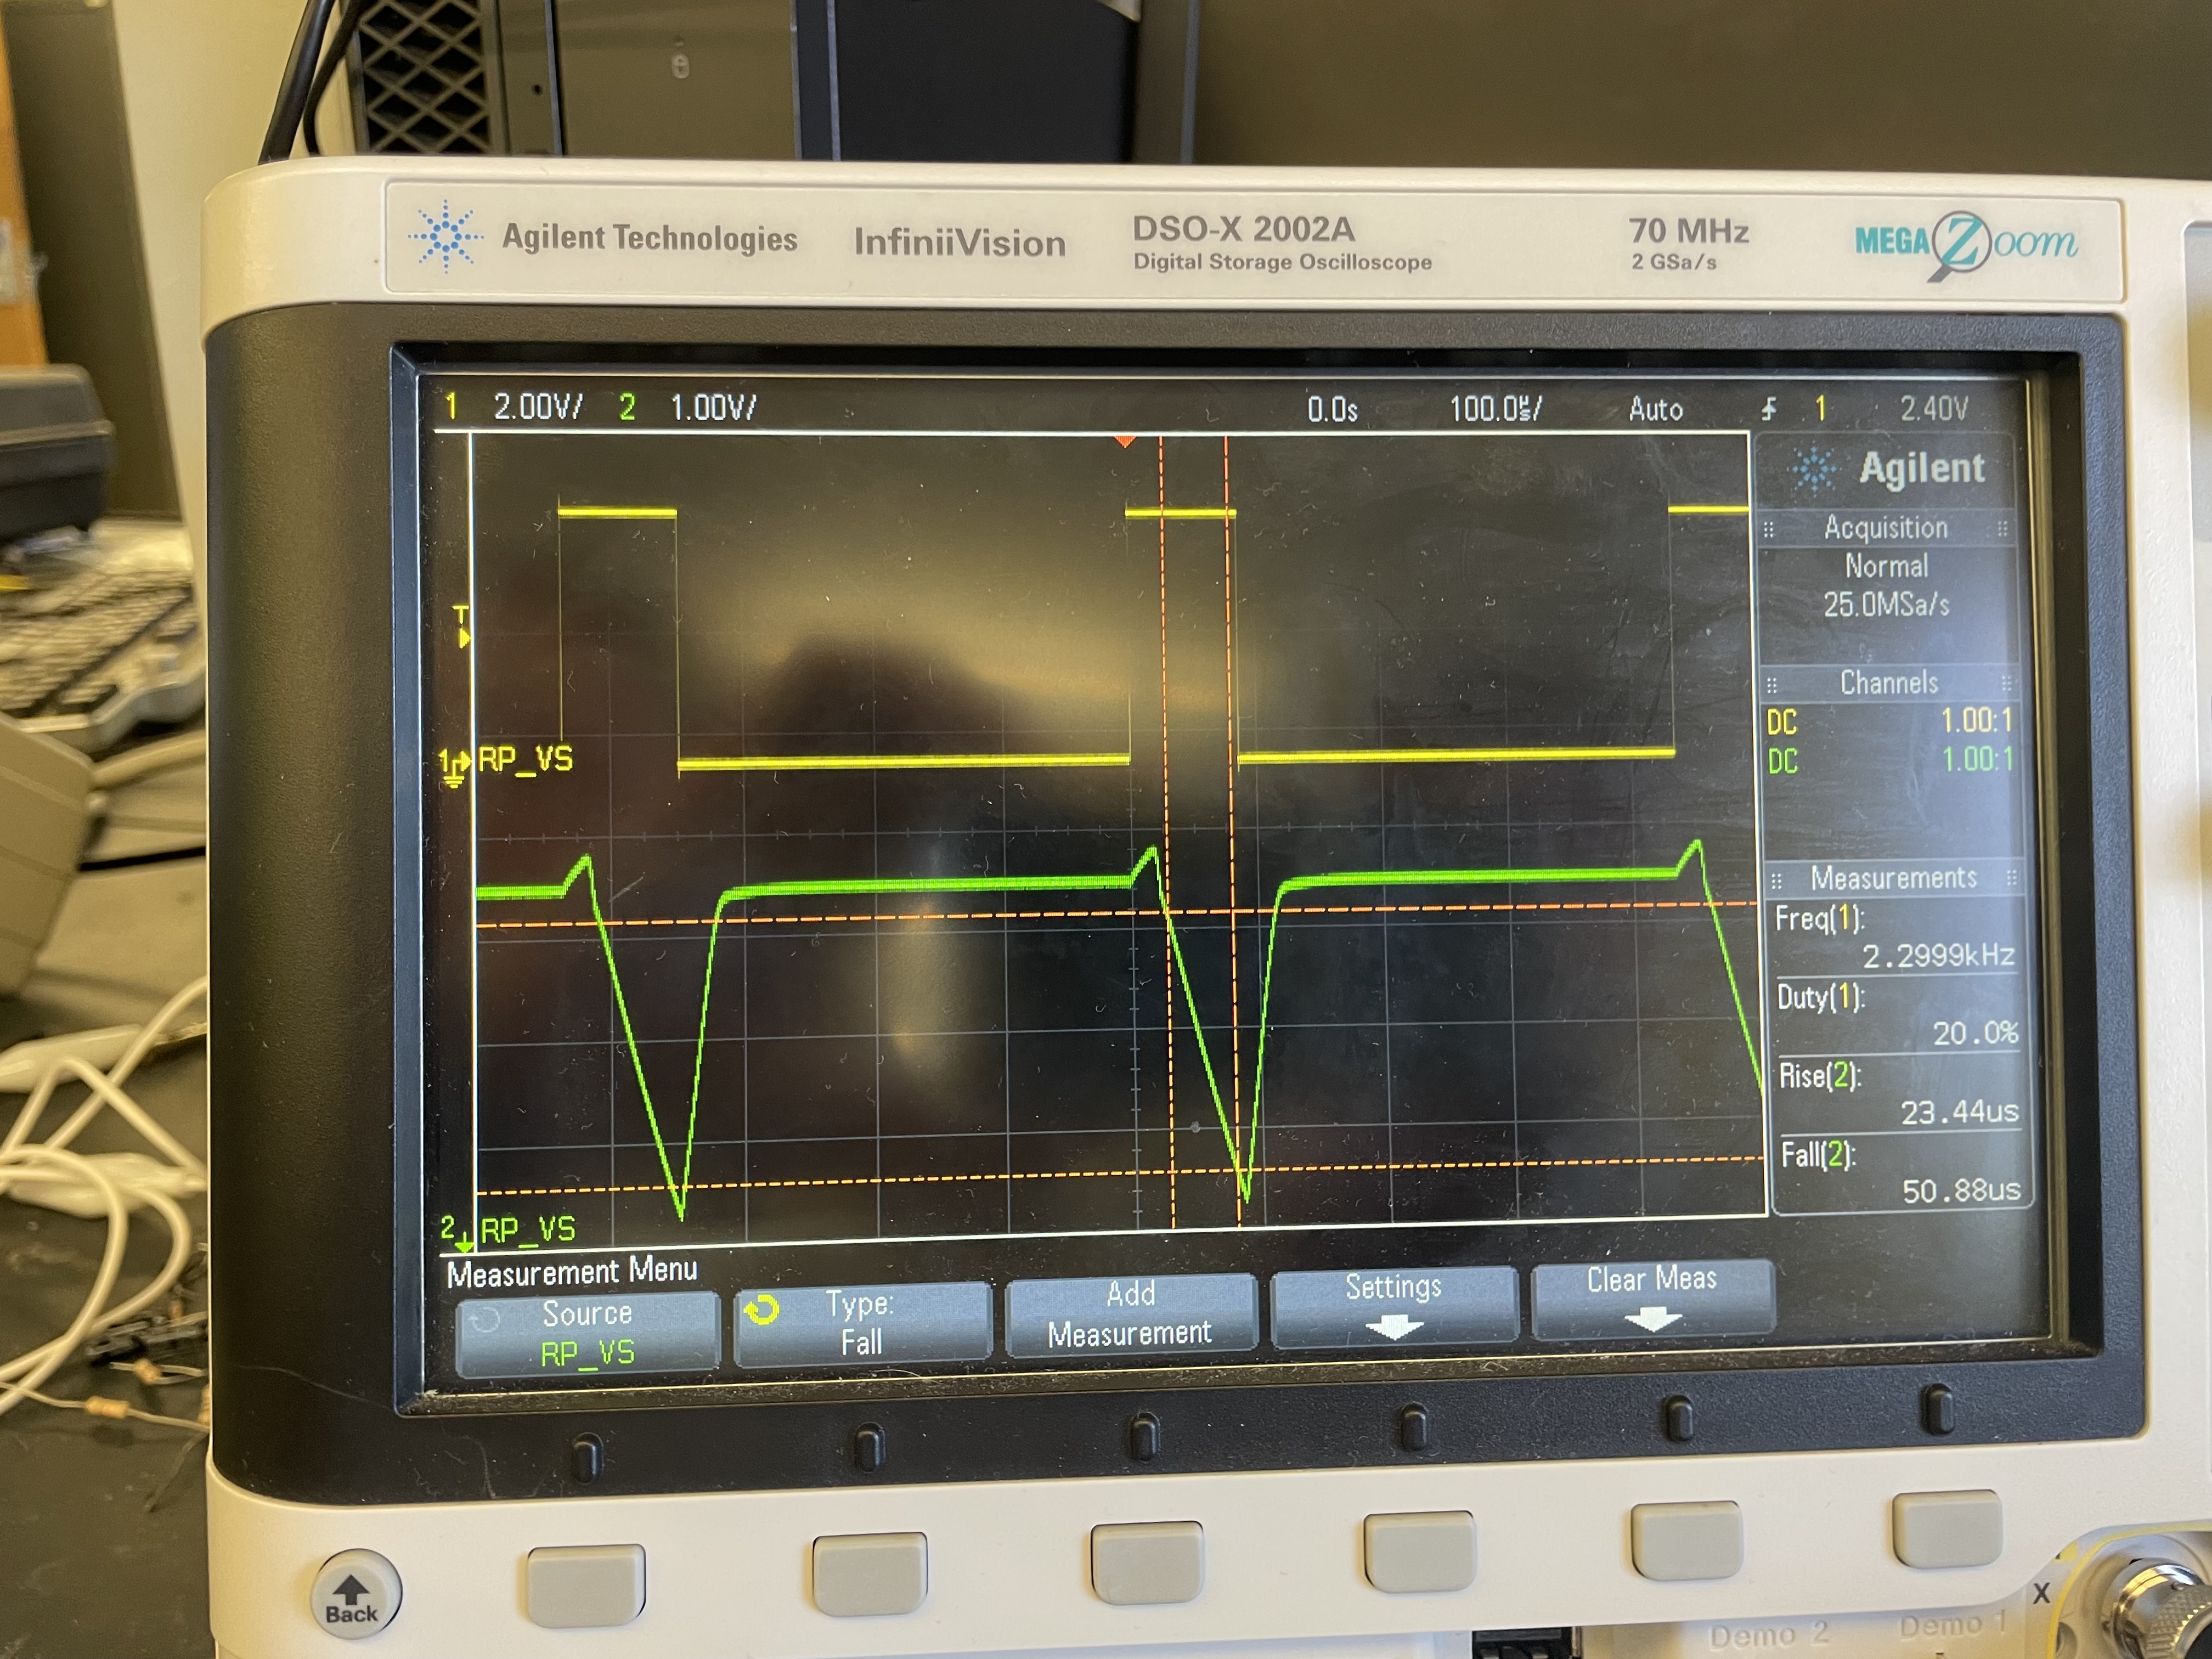Push the physical key under Add Measurement
Screen dimensions: 2212x1659
(1146, 1563)
